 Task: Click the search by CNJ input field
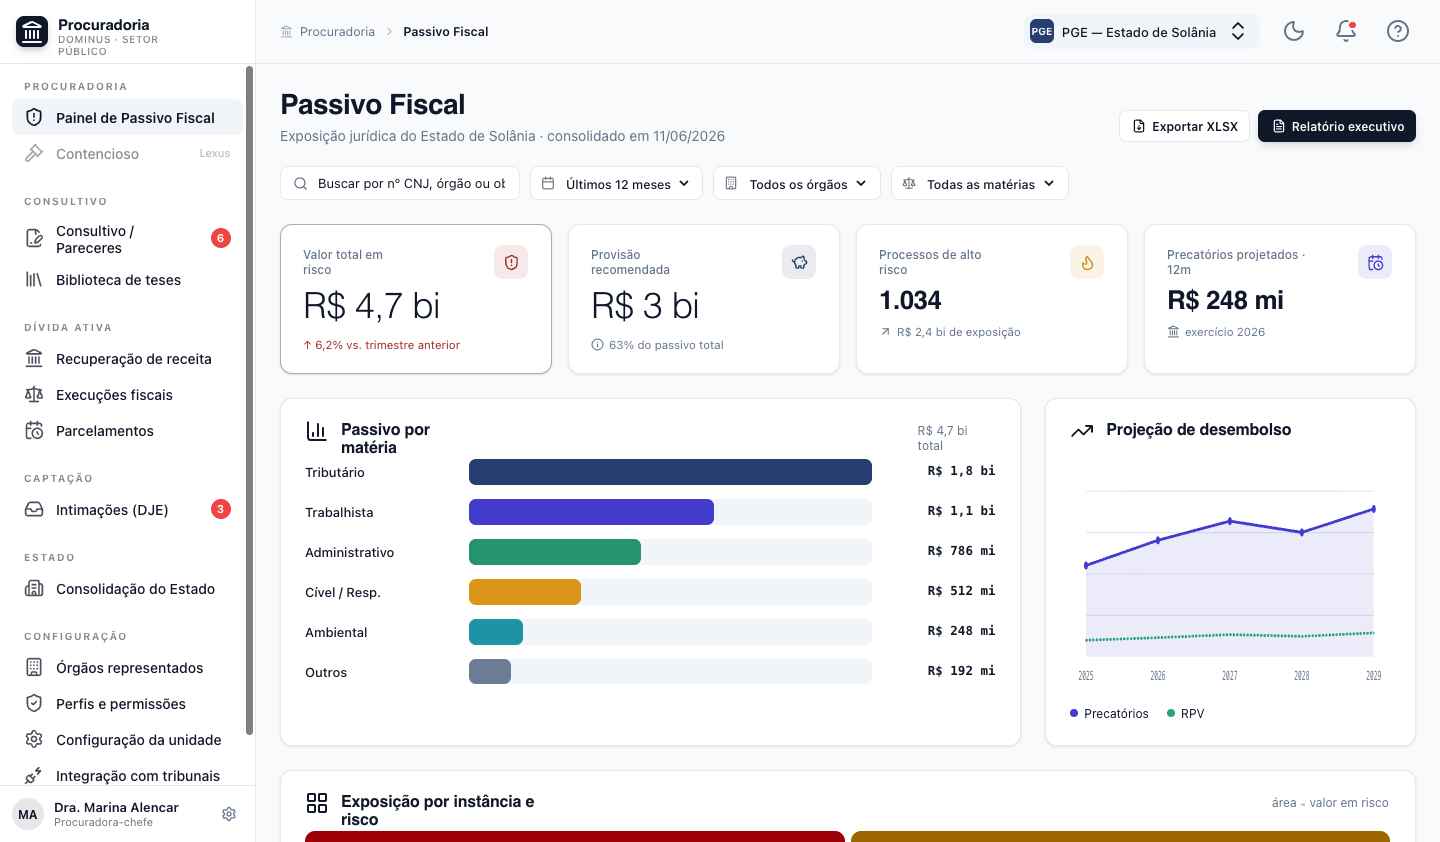(400, 183)
